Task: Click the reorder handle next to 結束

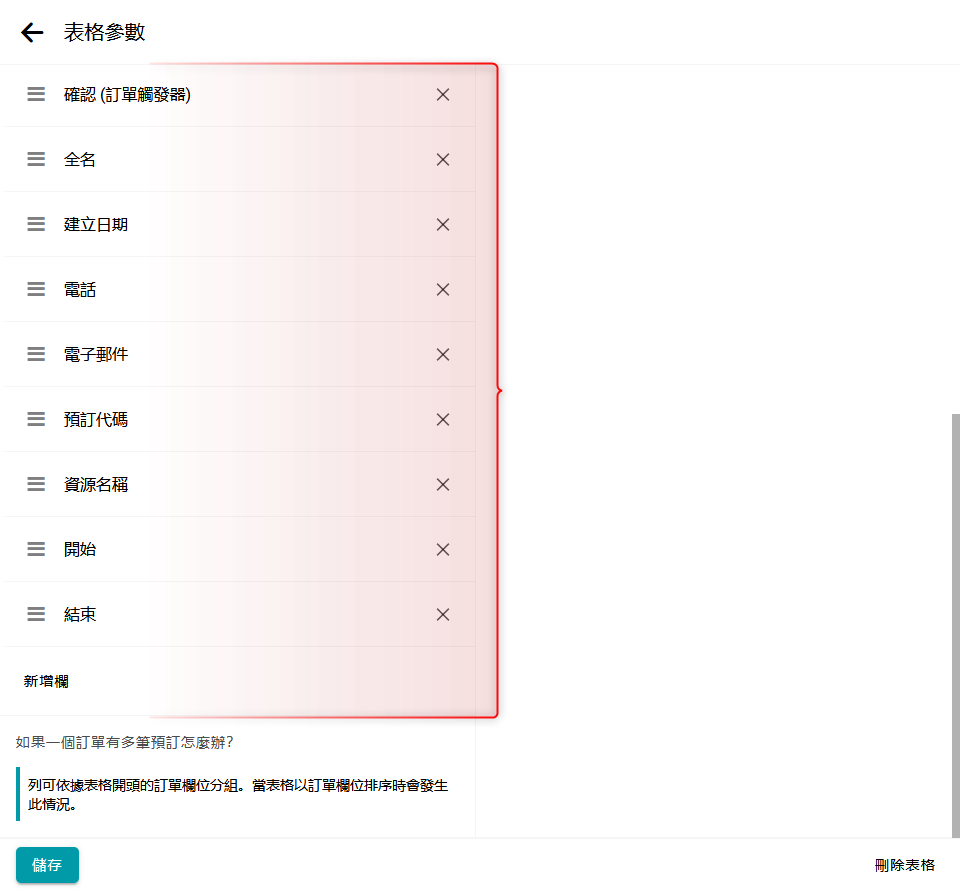Action: [36, 615]
